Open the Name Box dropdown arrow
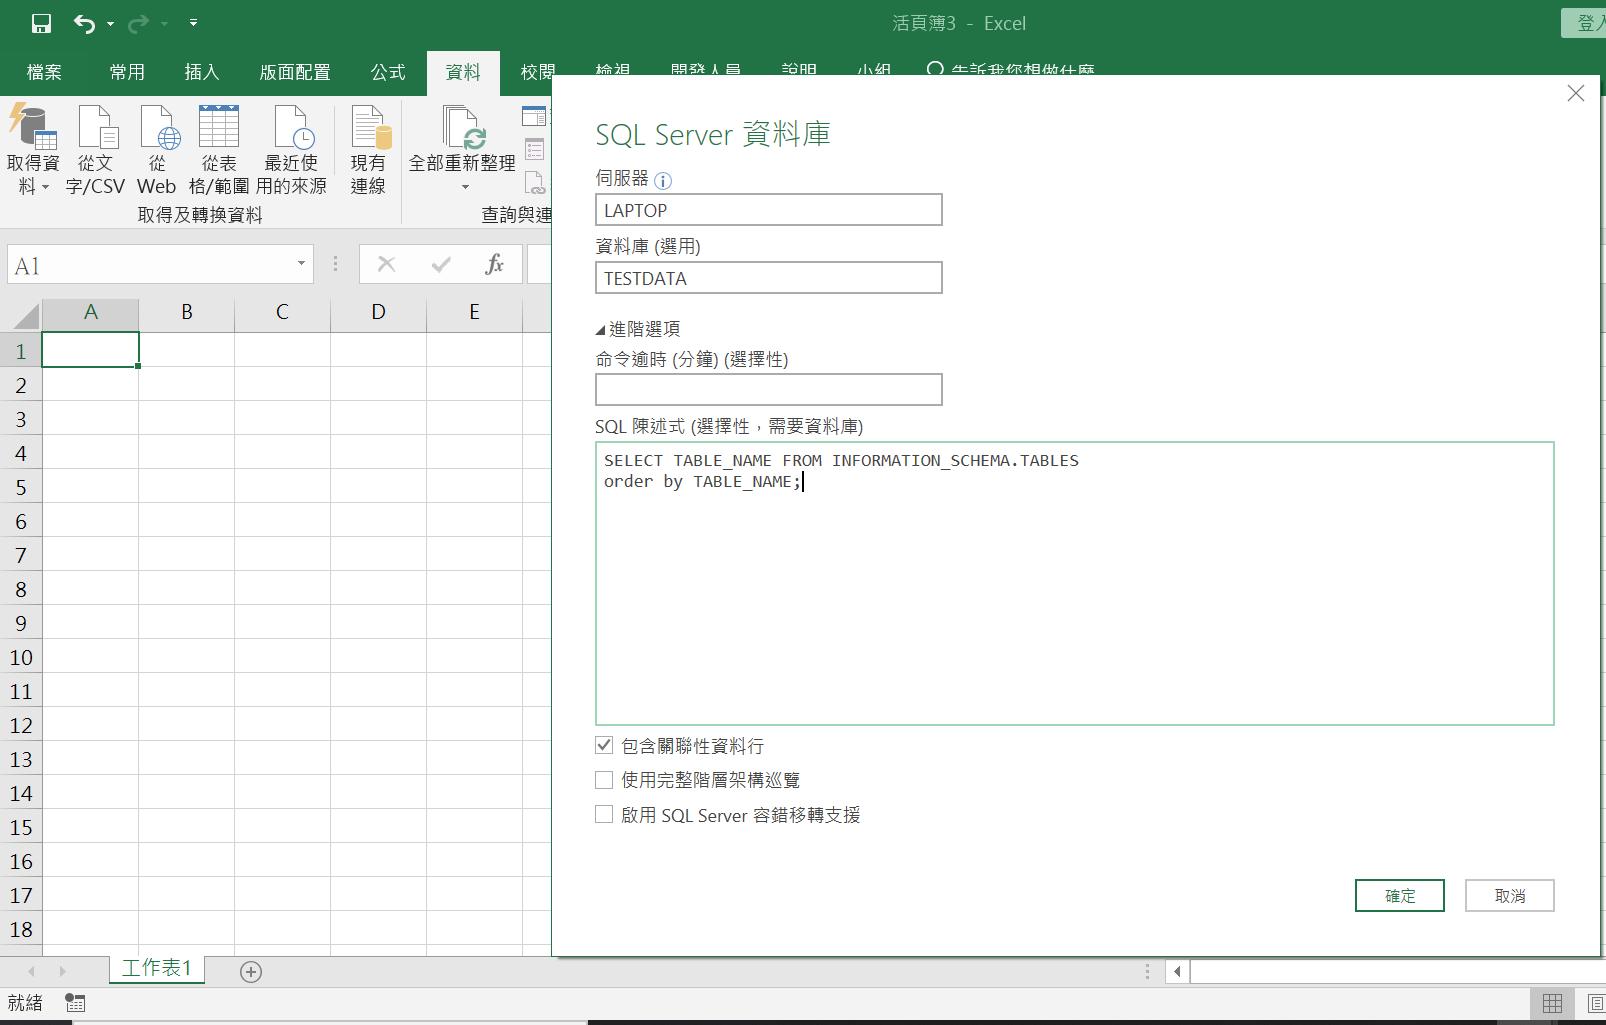1606x1025 pixels. (301, 264)
